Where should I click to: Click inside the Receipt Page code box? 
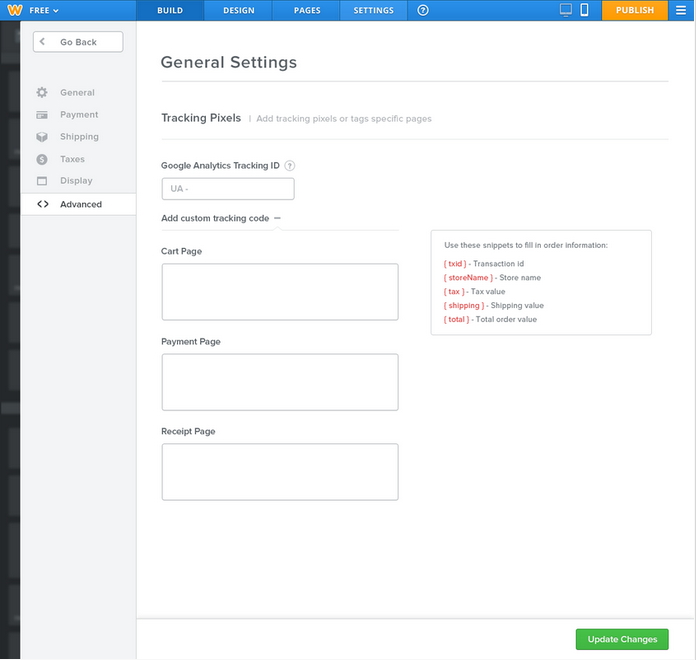pos(280,472)
